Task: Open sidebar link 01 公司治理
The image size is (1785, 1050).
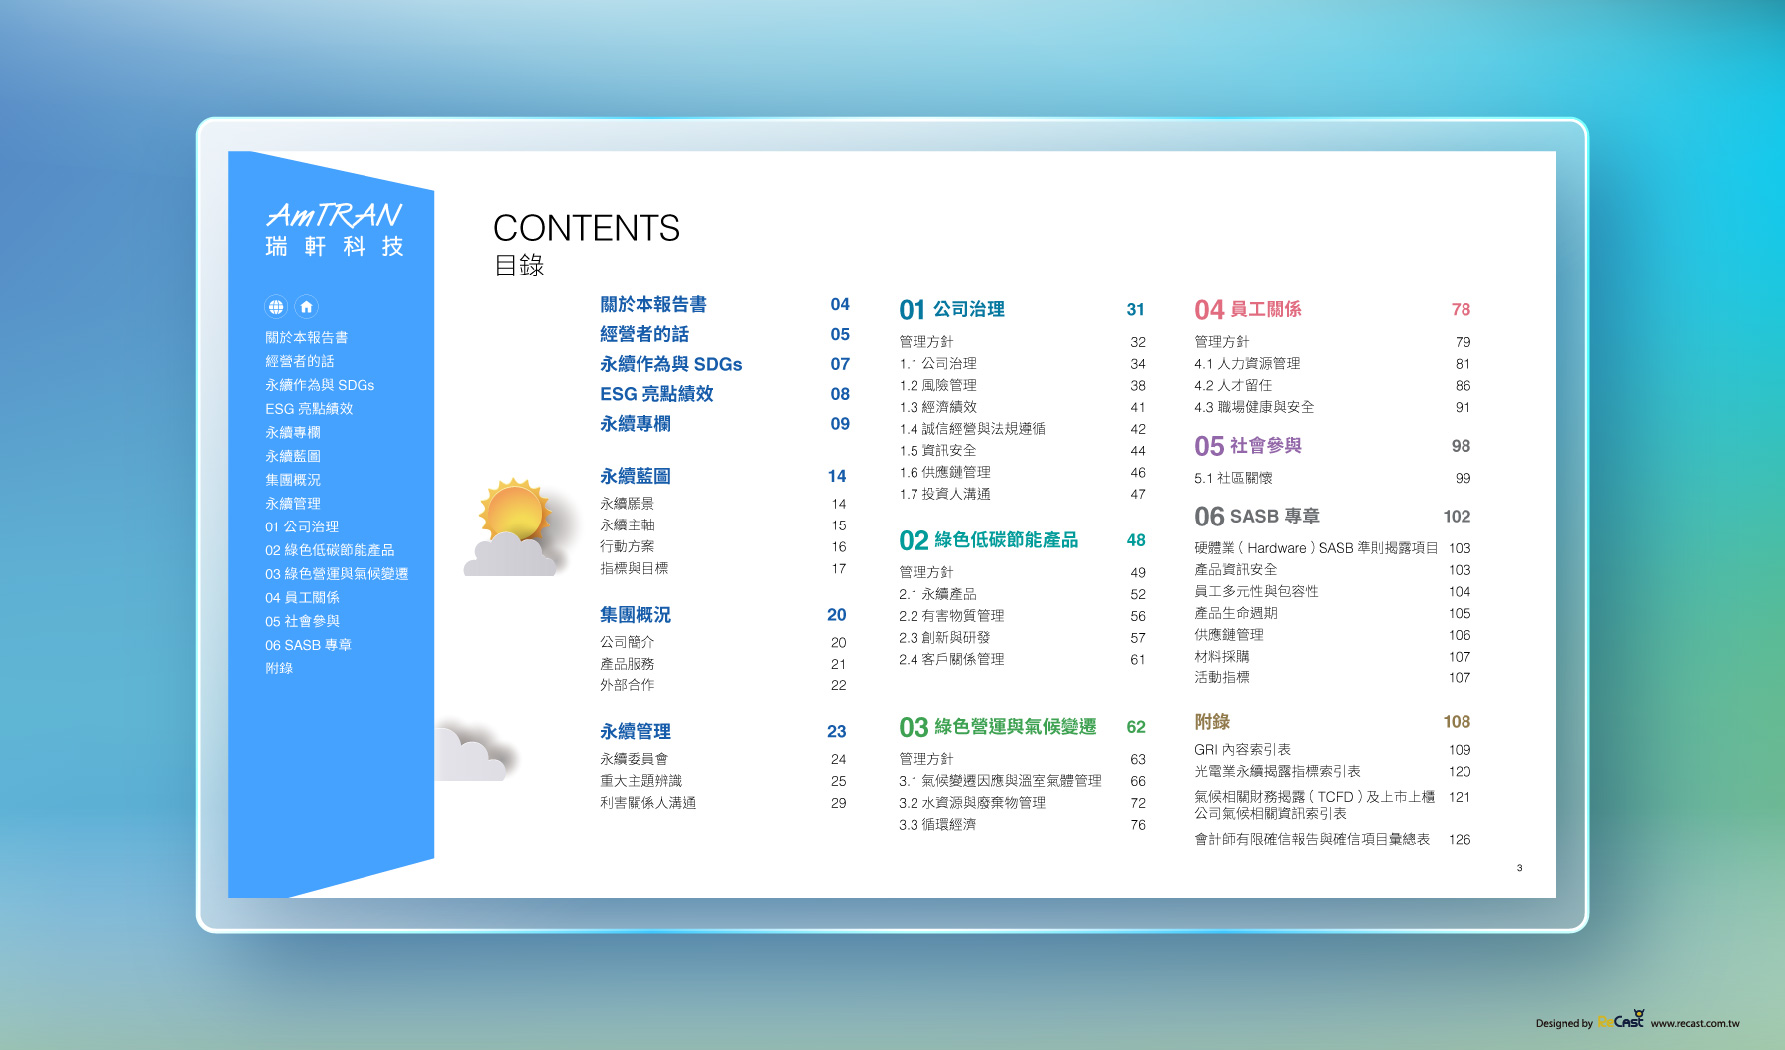Action: pos(302,527)
